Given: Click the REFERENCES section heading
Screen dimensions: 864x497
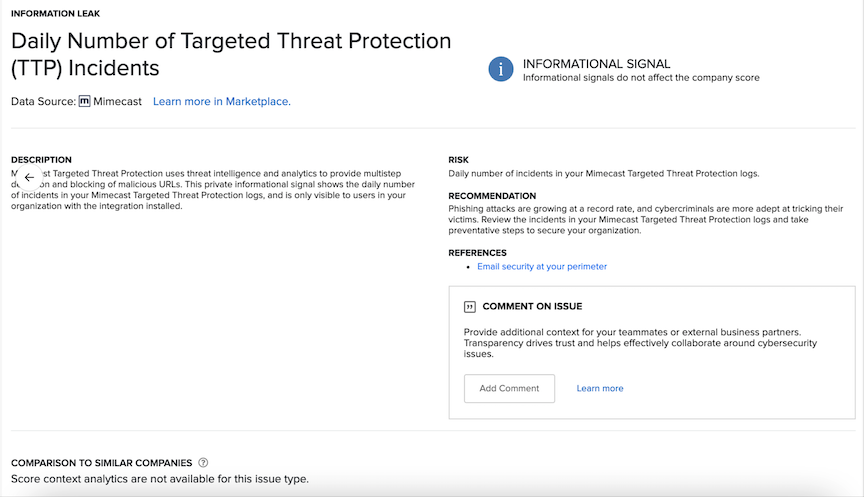Looking at the screenshot, I should (x=477, y=253).
